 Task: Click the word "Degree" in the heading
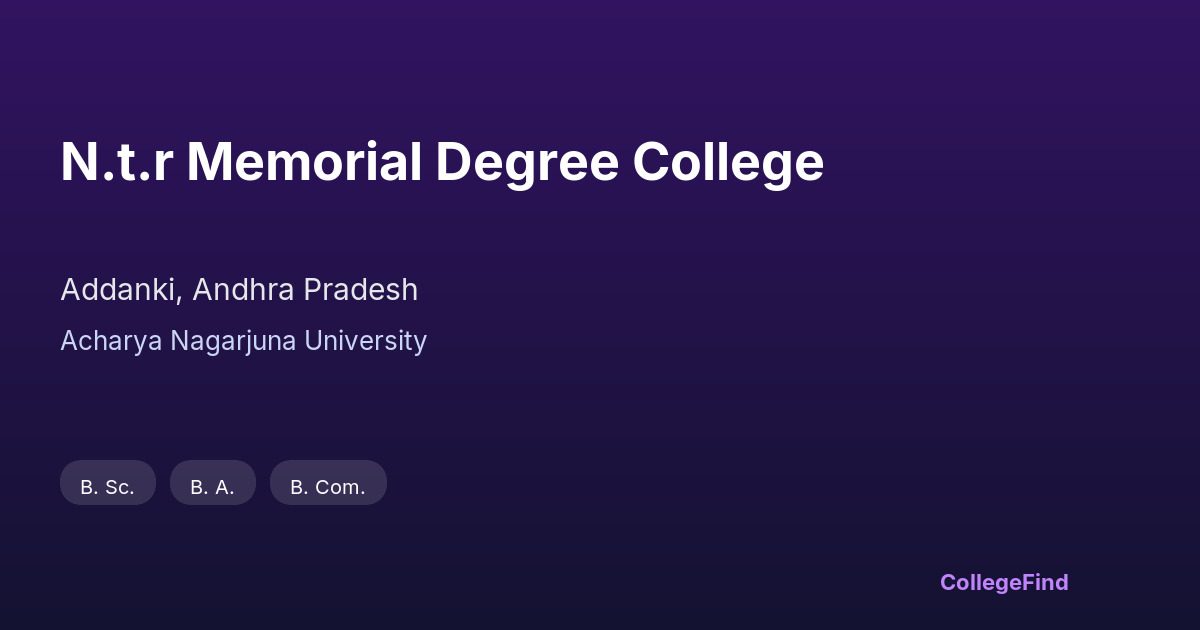click(526, 162)
